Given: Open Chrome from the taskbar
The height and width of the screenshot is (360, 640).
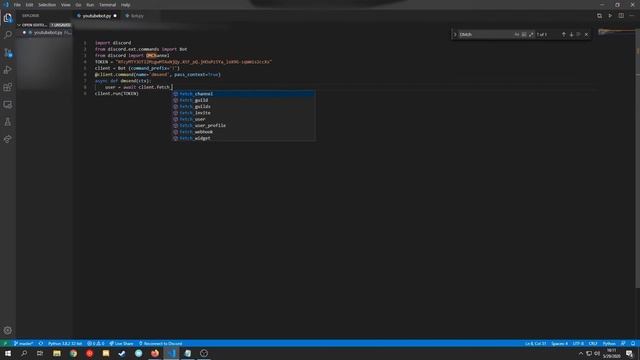Looking at the screenshot, I should pyautogui.click(x=73, y=353).
